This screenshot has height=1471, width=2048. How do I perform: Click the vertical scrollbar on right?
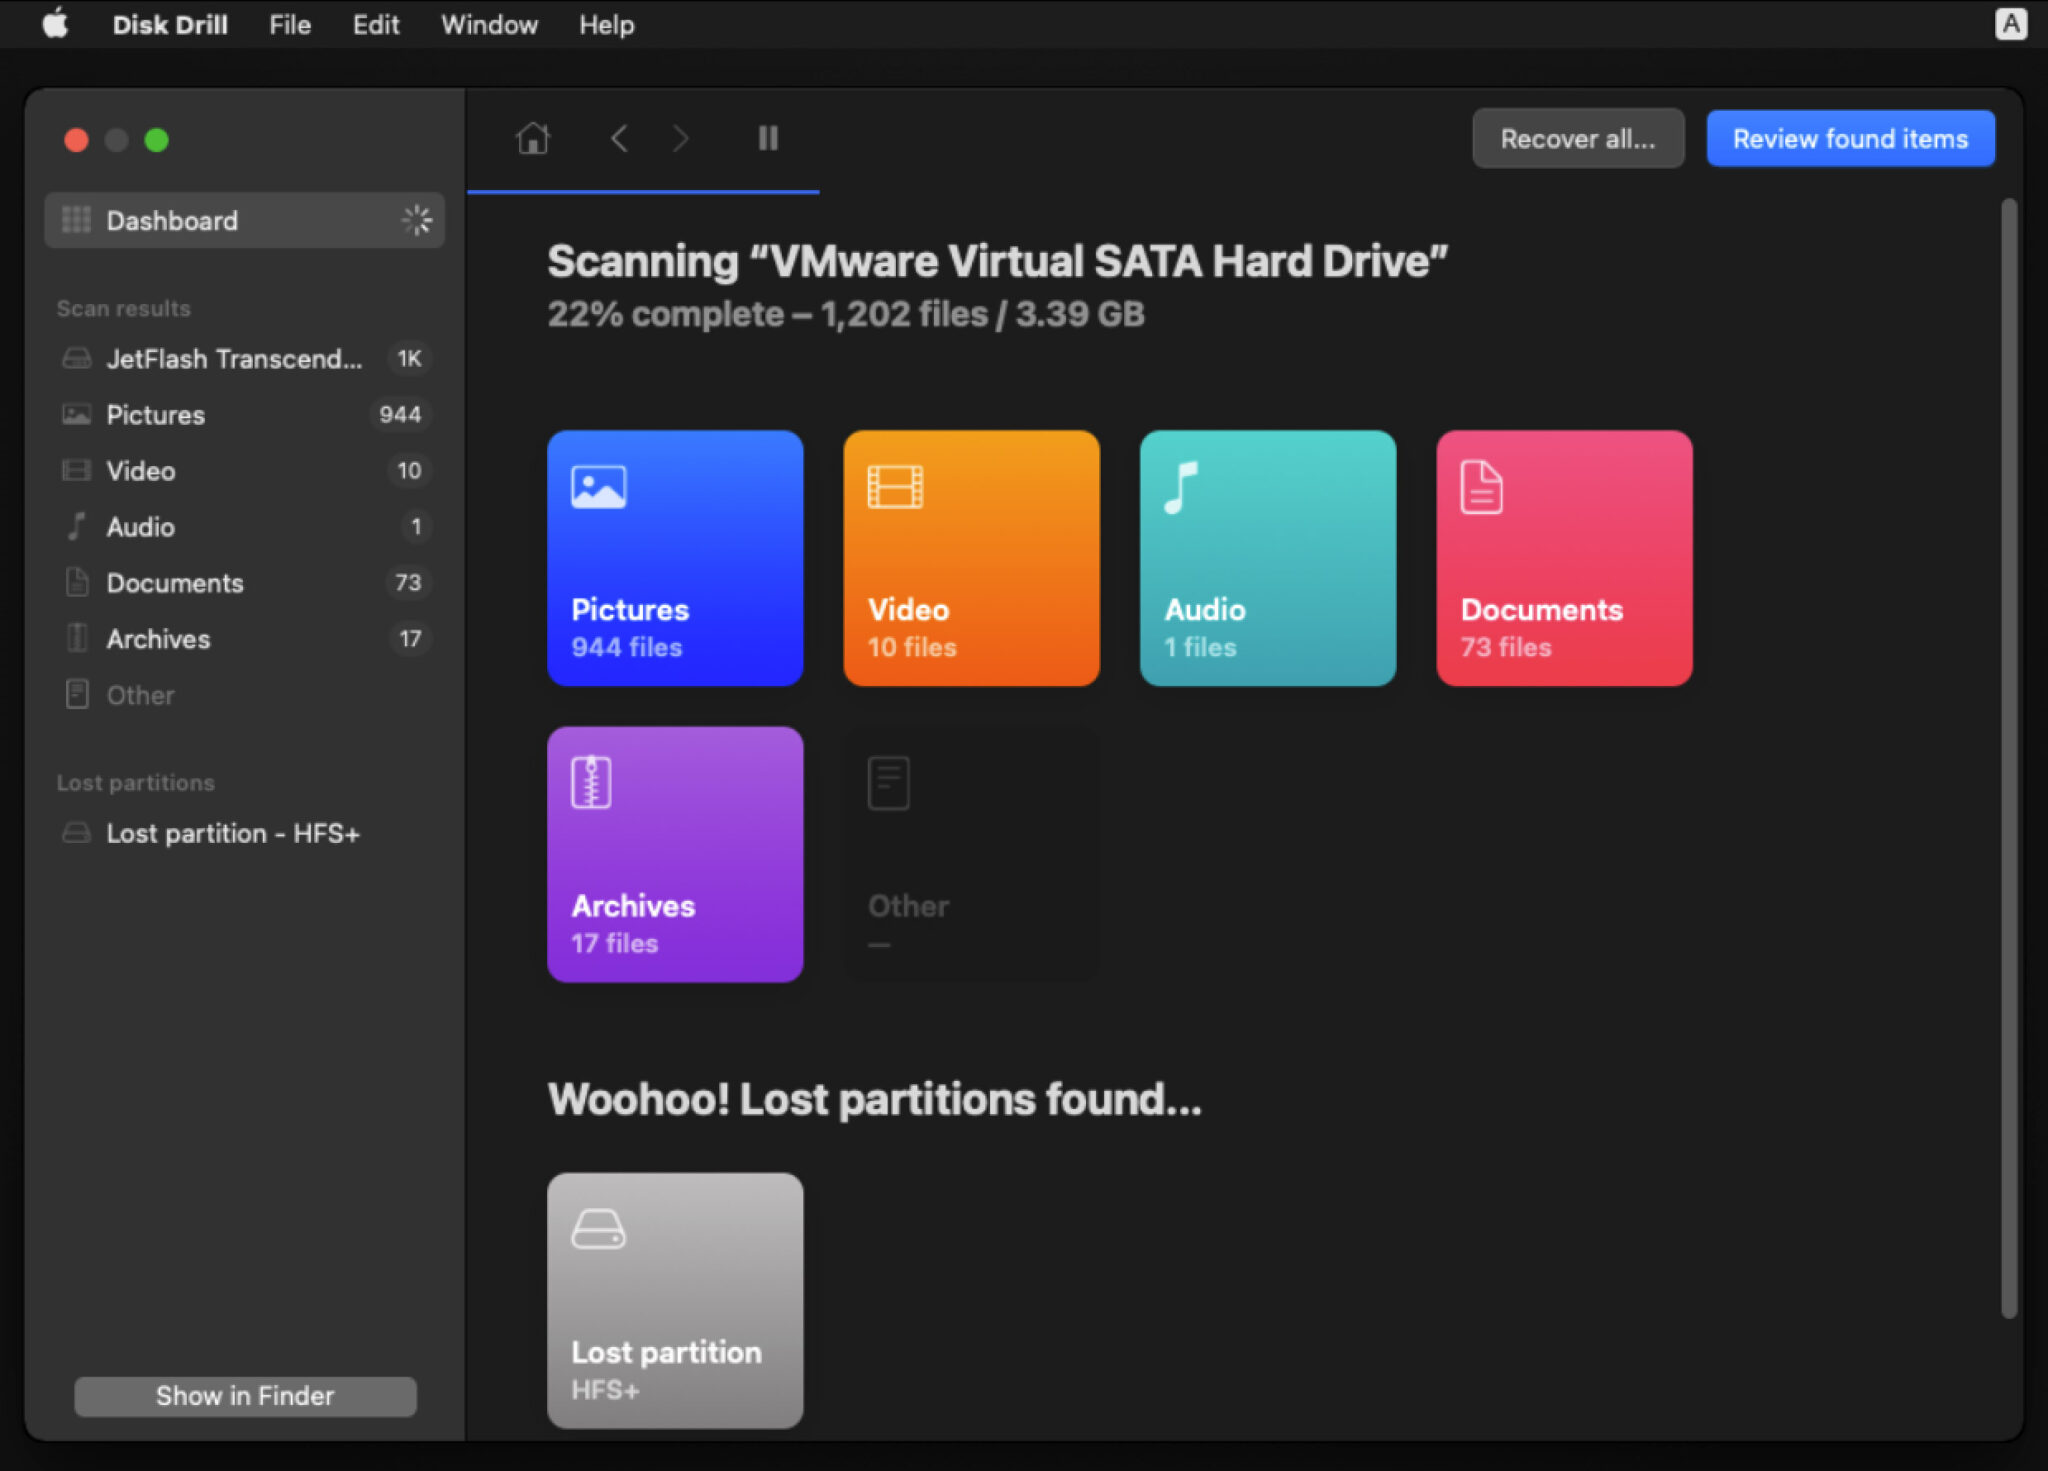pyautogui.click(x=2008, y=758)
